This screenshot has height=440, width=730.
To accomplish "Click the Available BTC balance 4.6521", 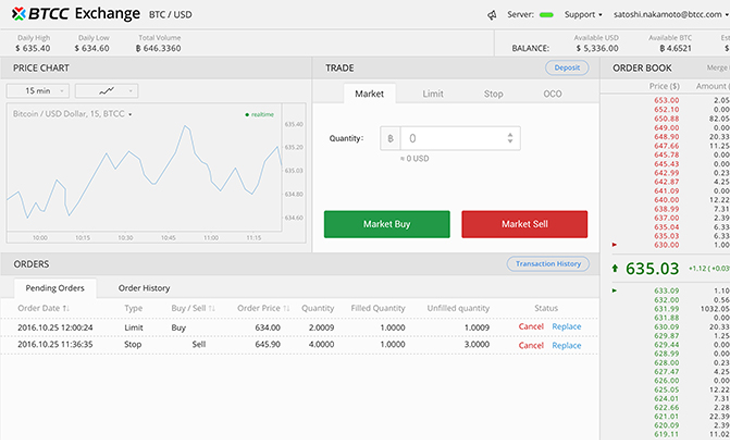I will (676, 48).
